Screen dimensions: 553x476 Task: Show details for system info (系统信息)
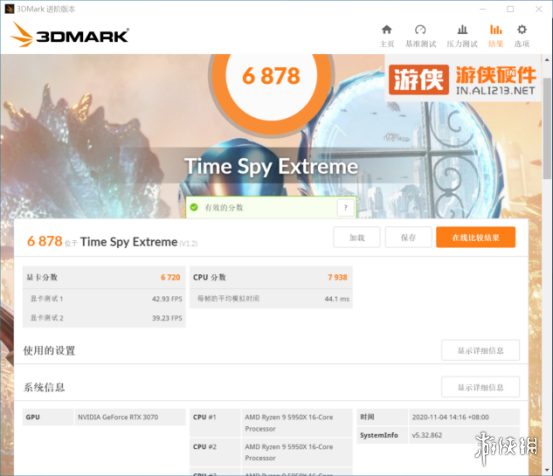tap(480, 387)
